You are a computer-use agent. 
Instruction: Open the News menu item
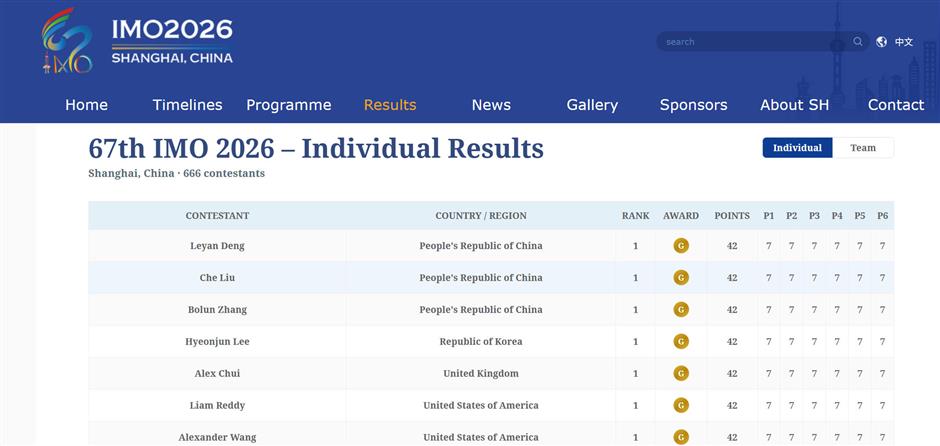point(491,105)
